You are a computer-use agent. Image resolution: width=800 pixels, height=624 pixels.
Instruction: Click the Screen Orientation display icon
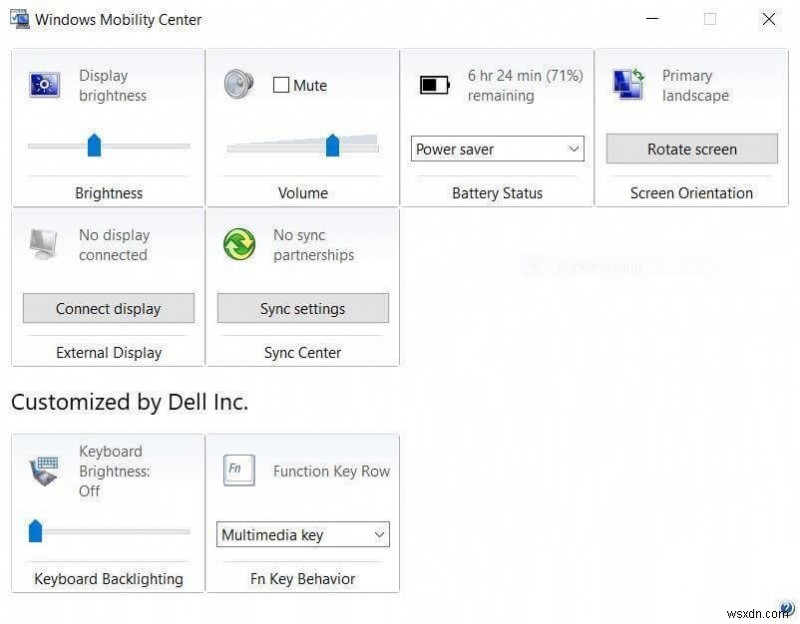point(628,85)
